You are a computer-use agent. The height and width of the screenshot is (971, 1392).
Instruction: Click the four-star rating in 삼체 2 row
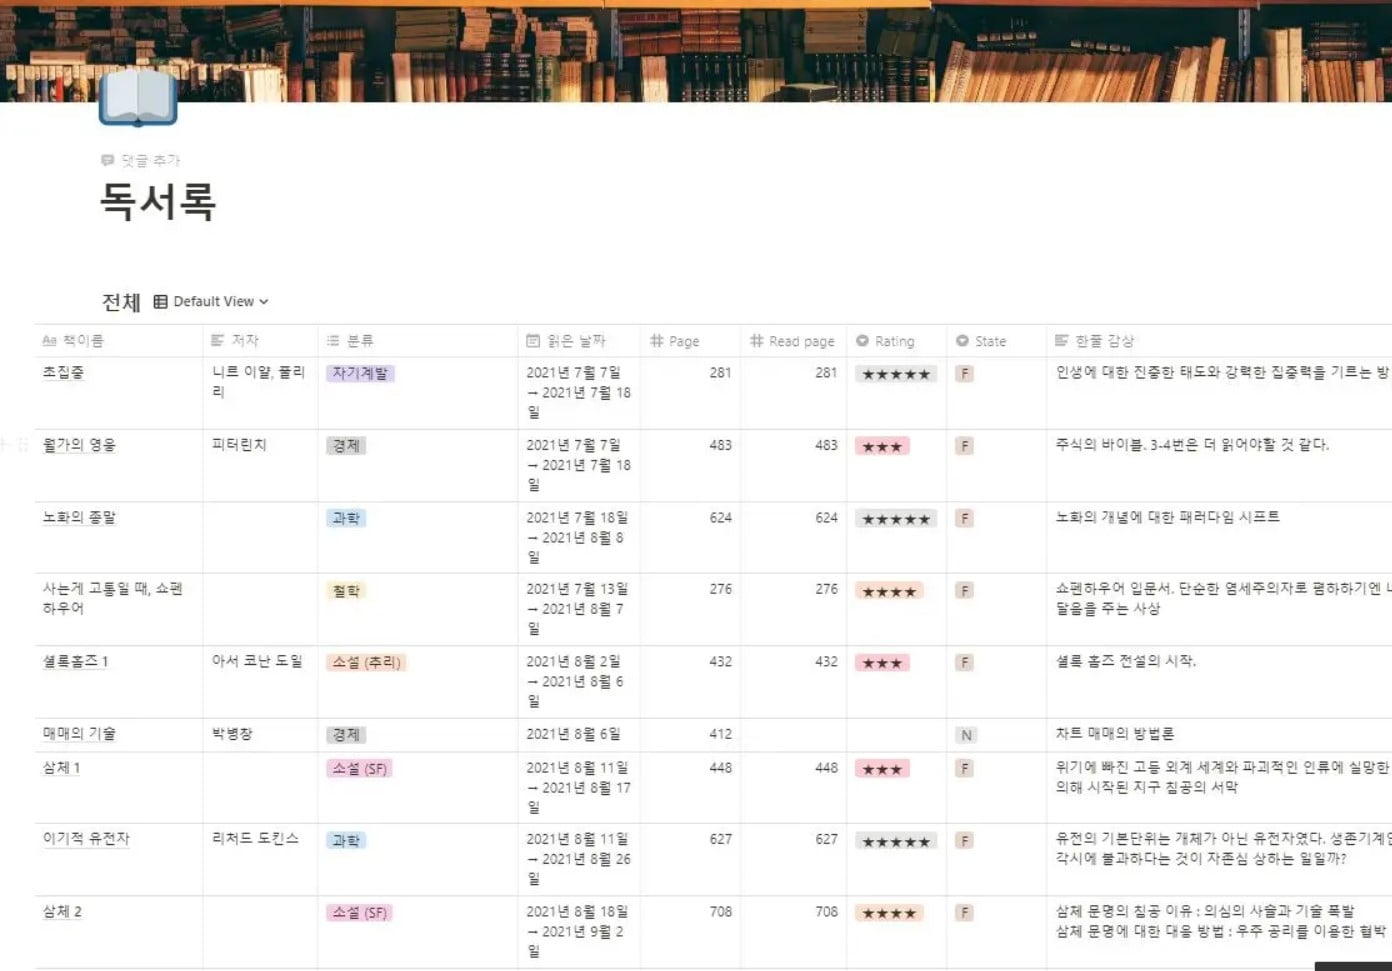[889, 913]
